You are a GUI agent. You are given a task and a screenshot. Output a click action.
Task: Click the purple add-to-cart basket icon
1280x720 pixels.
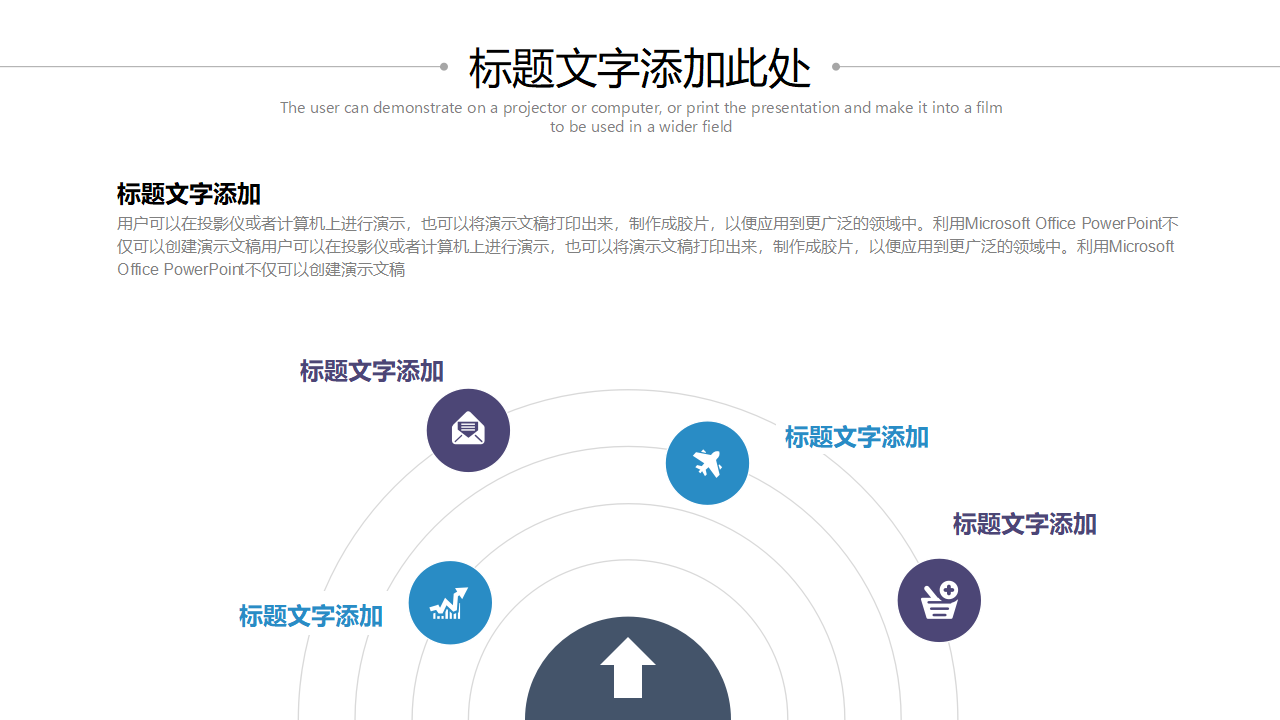coord(939,600)
